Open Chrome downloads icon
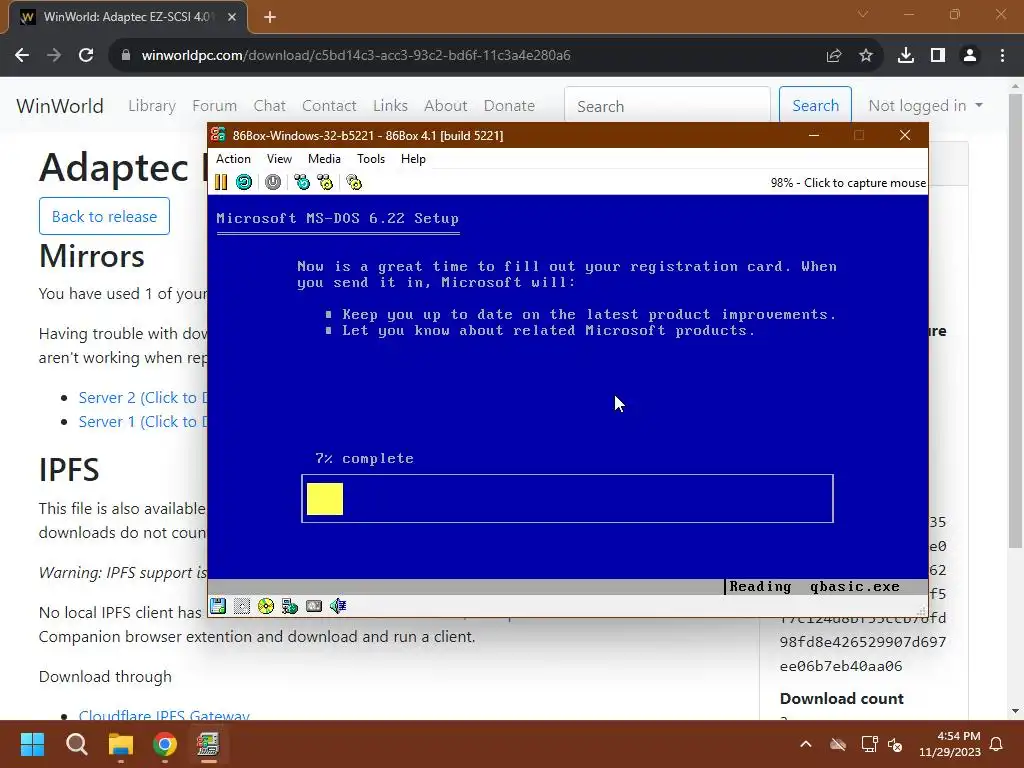The width and height of the screenshot is (1024, 768). coord(906,56)
